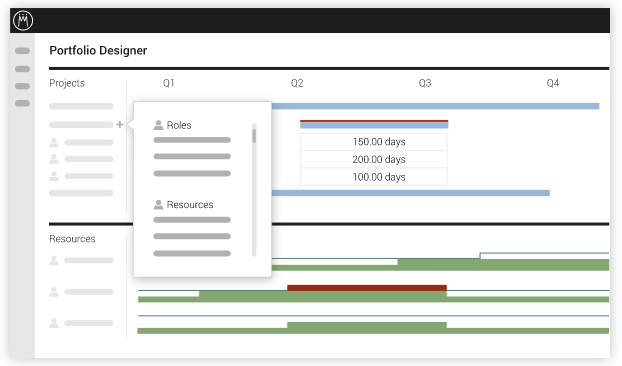Click the Q1 column header

[x=169, y=83]
